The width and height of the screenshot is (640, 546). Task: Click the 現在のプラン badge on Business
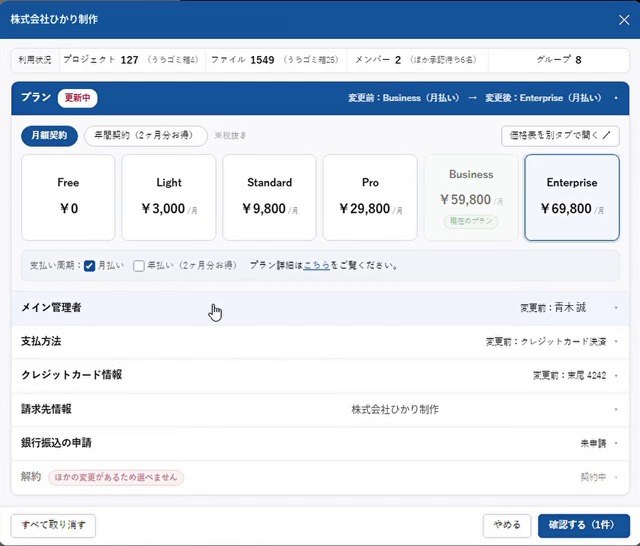point(471,222)
